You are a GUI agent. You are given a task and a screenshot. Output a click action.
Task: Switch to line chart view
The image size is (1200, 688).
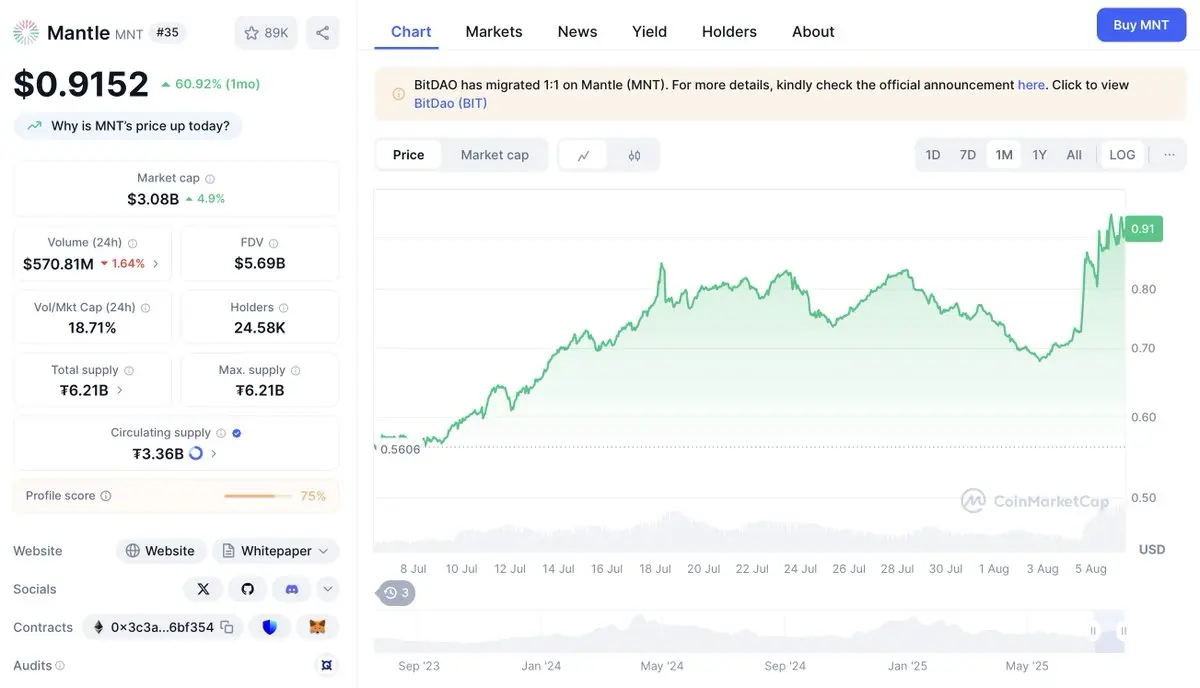[584, 155]
